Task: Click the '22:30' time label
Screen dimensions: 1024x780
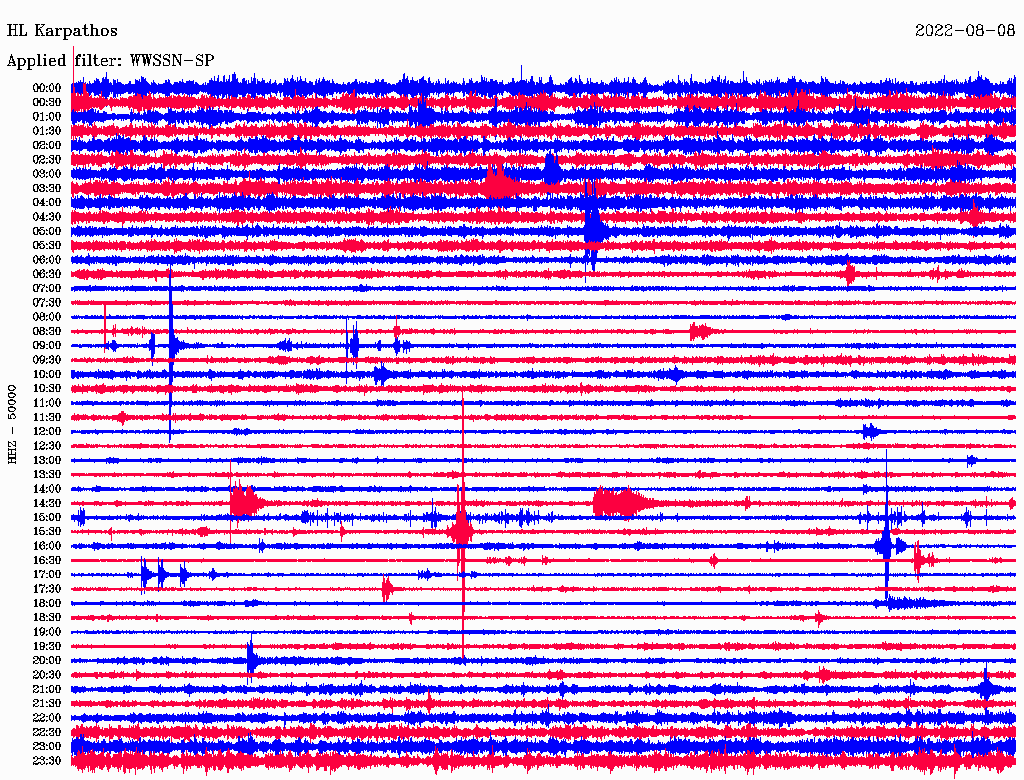Action: [x=47, y=732]
